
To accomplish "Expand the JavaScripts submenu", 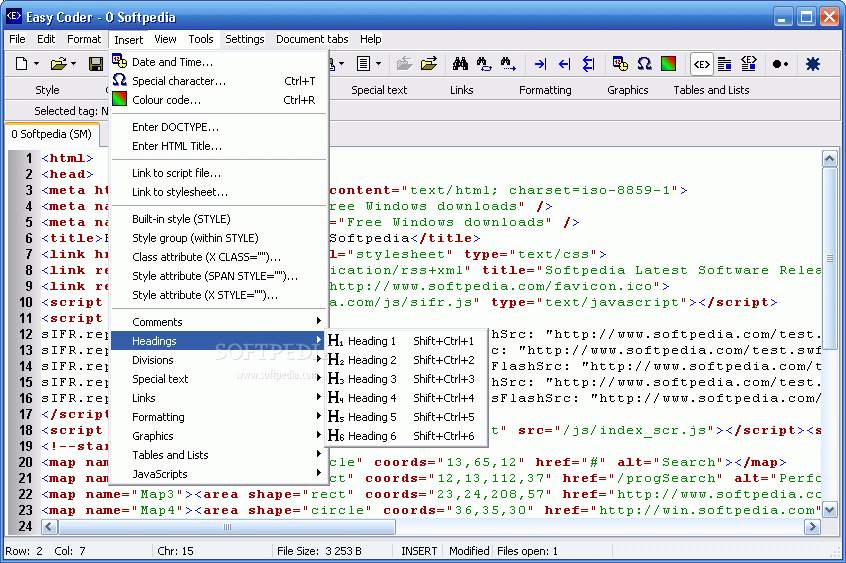I will coord(219,474).
